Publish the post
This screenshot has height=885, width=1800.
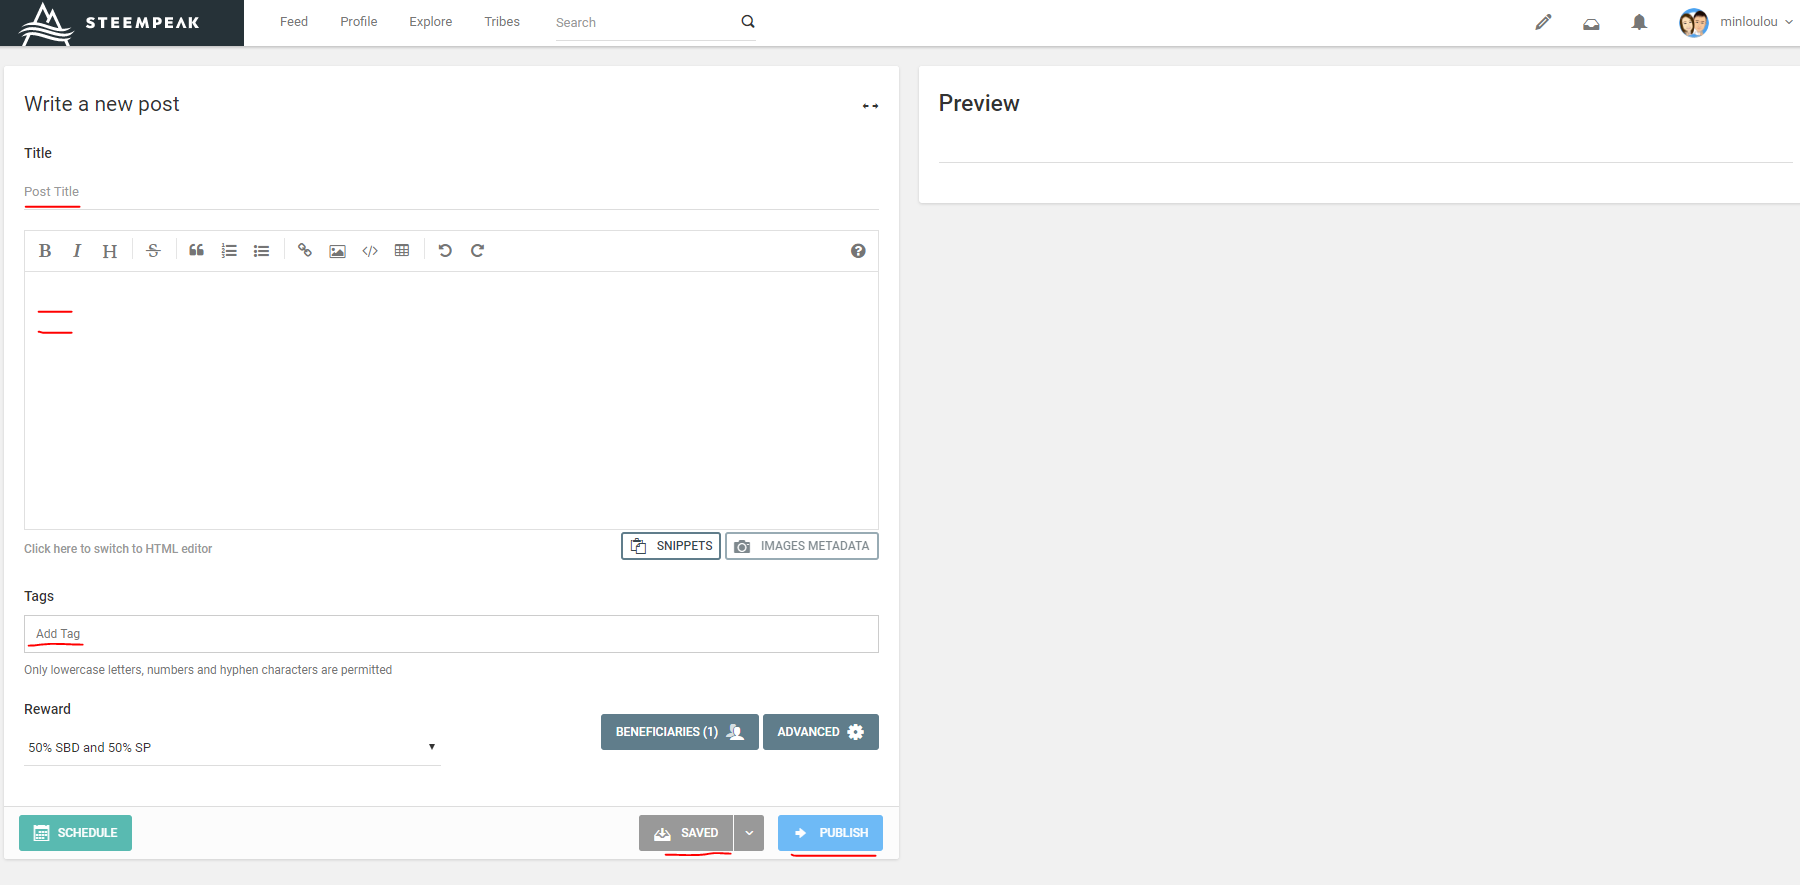point(830,833)
